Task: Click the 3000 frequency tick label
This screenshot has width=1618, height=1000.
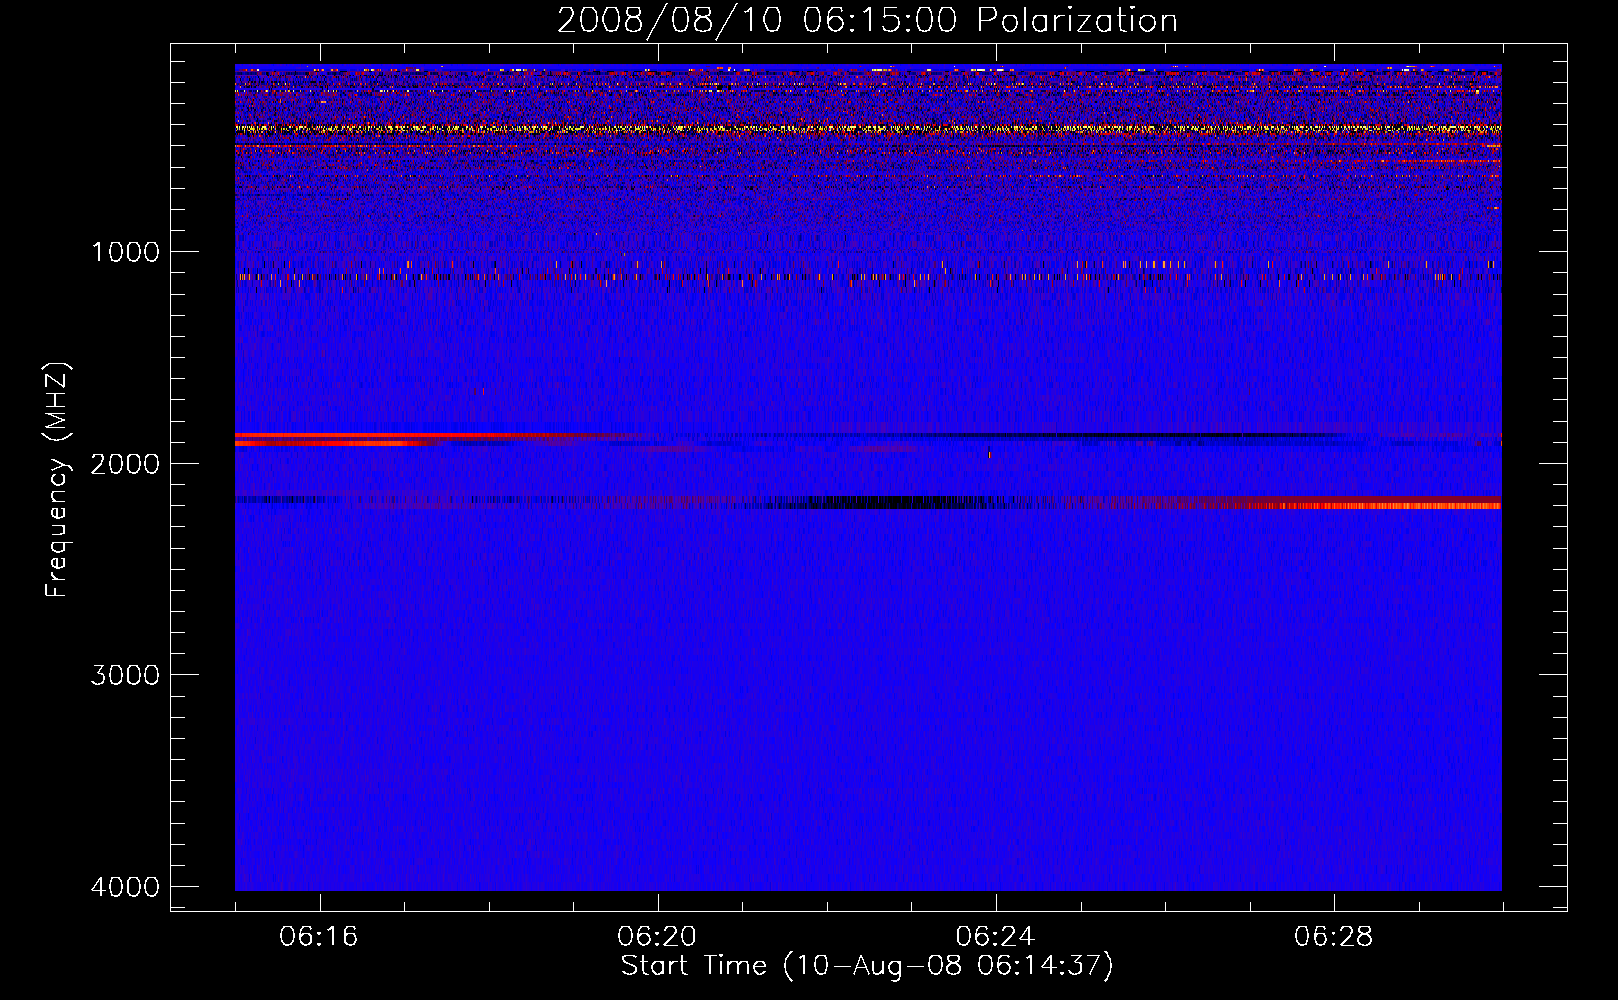Action: tap(125, 675)
